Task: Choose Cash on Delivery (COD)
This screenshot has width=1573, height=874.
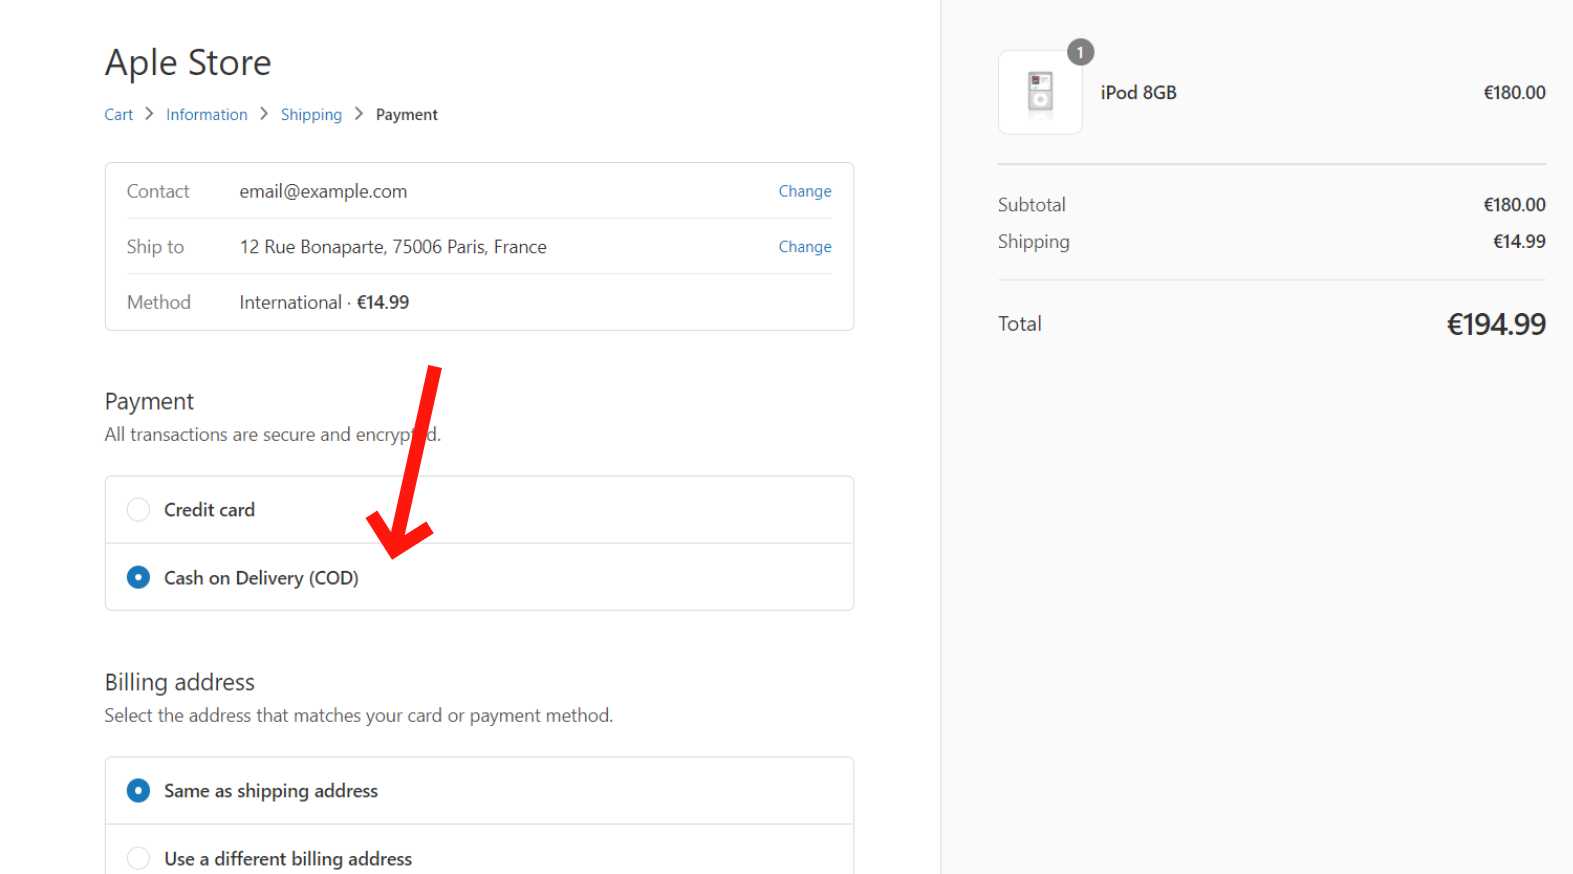Action: click(139, 578)
